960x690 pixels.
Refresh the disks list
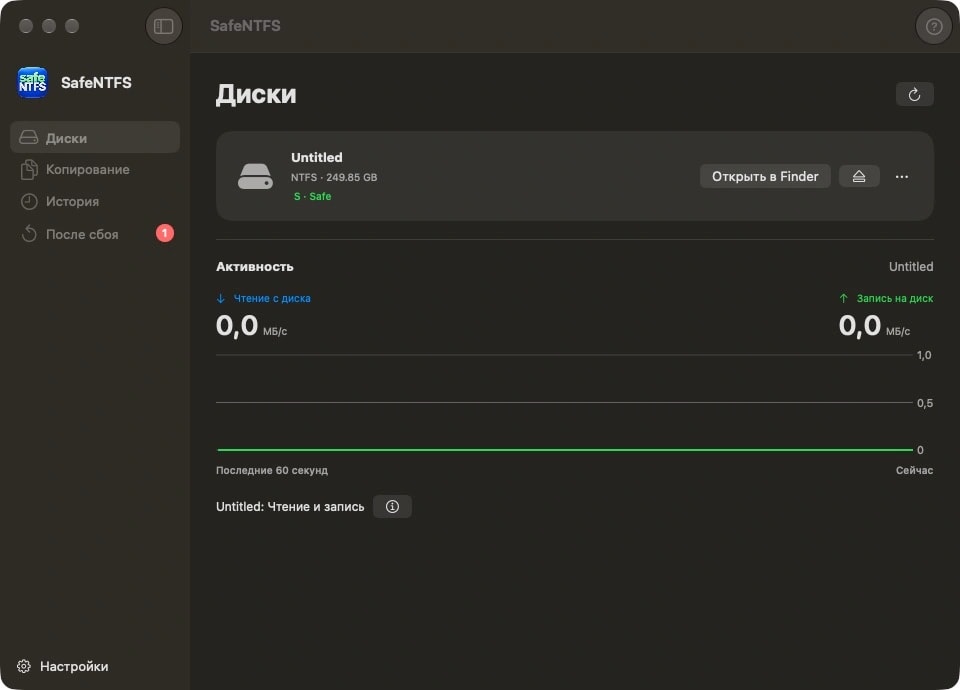(x=914, y=94)
